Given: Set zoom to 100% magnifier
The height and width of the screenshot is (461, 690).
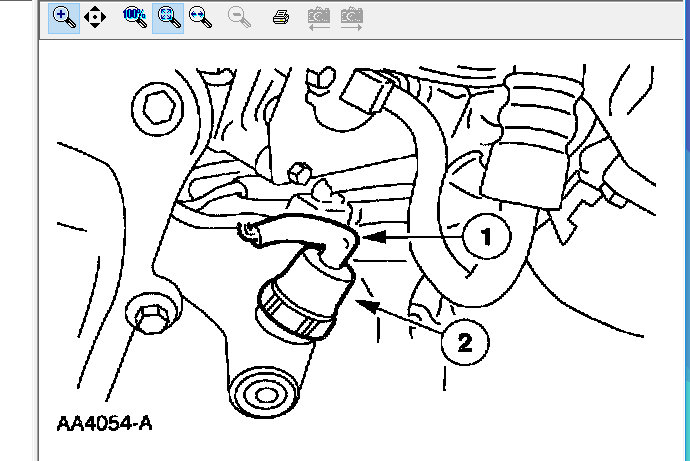Looking at the screenshot, I should pos(135,18).
